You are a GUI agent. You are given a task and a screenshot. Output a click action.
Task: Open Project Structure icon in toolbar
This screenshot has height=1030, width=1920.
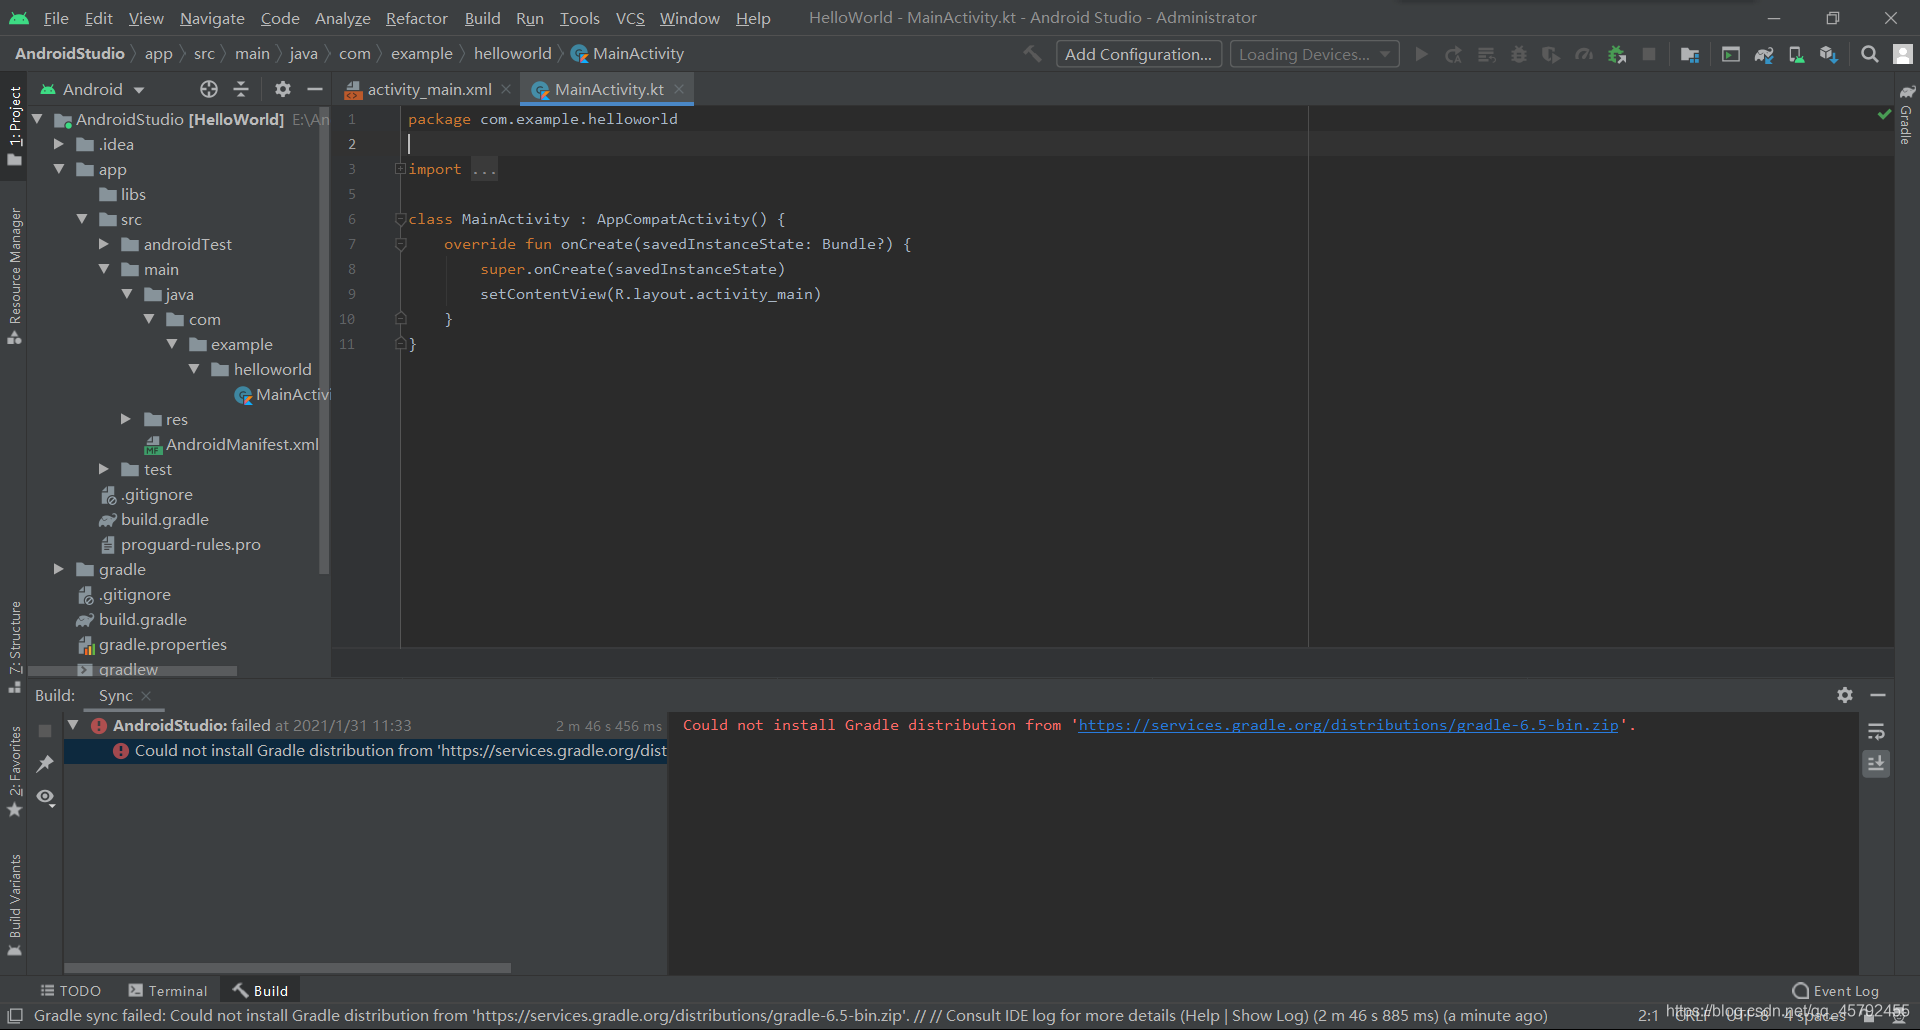(1690, 54)
